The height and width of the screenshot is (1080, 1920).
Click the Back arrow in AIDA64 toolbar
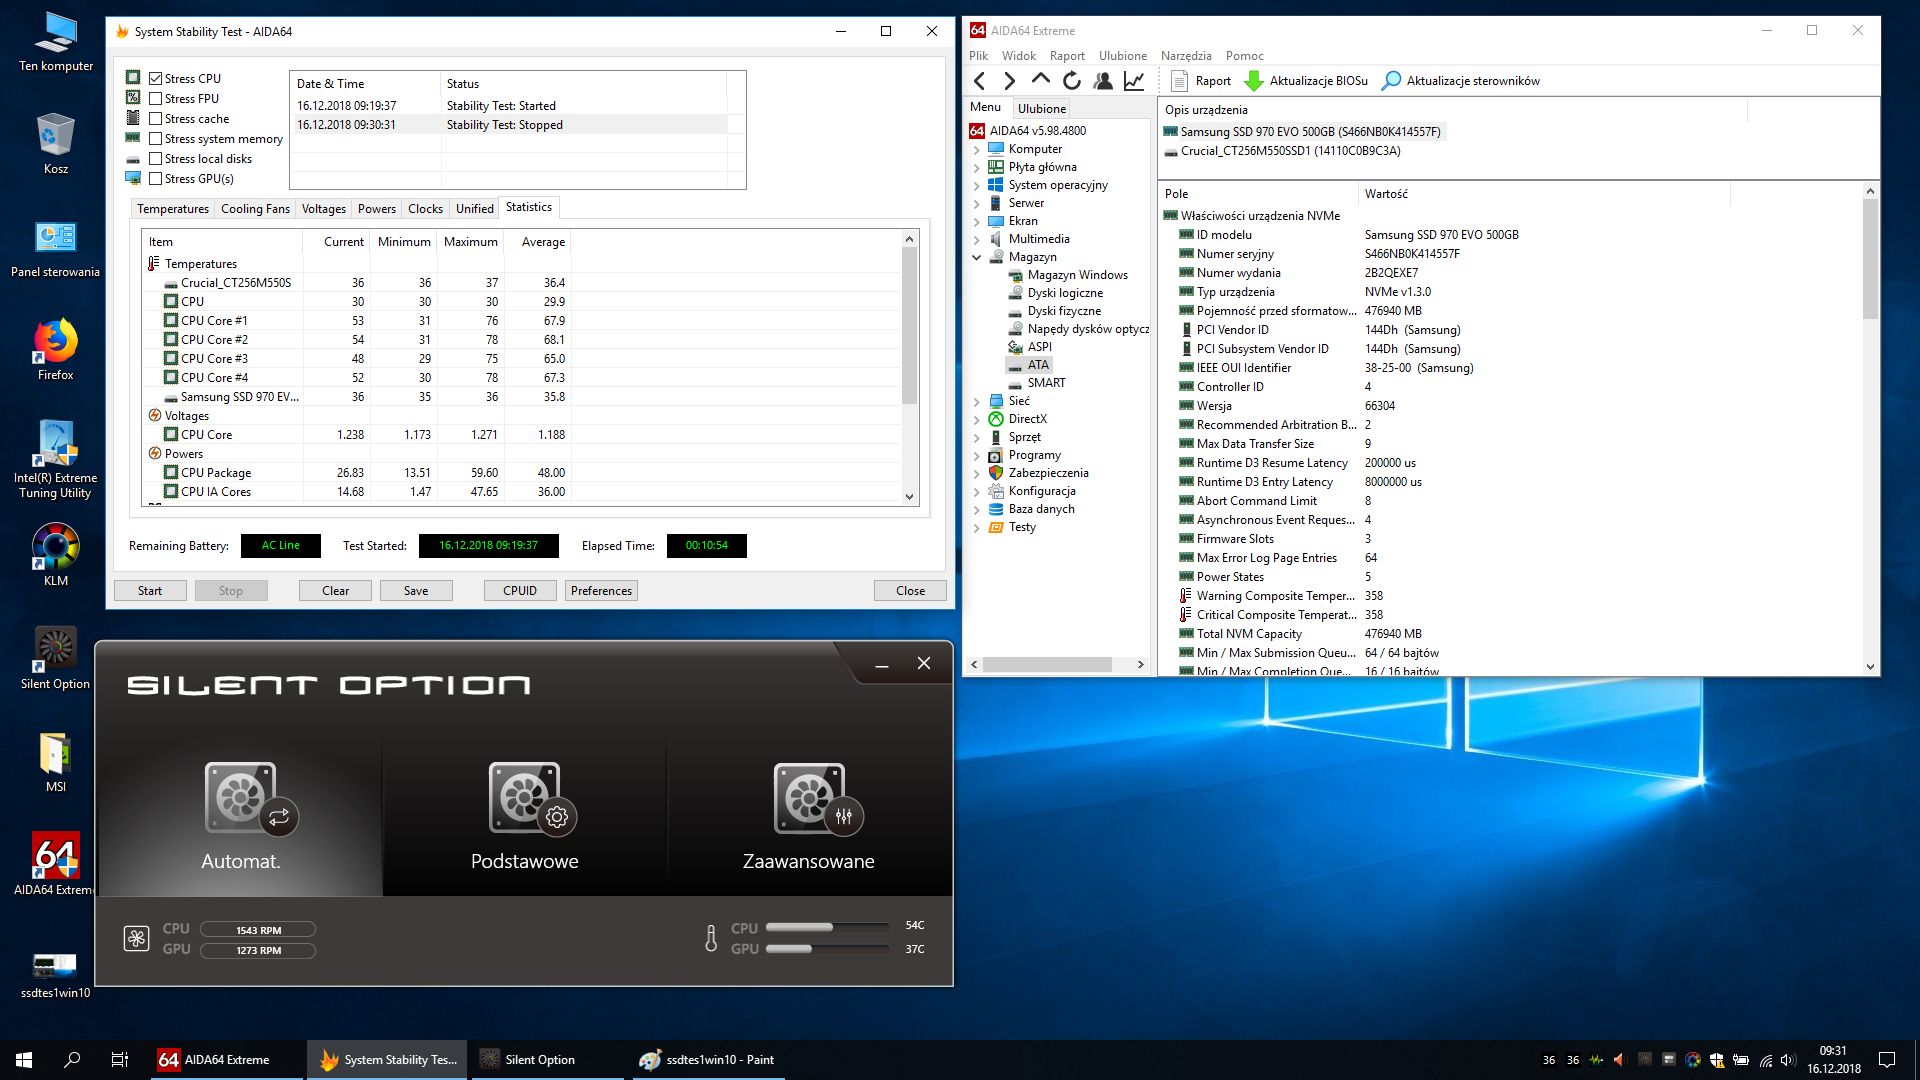coord(980,81)
